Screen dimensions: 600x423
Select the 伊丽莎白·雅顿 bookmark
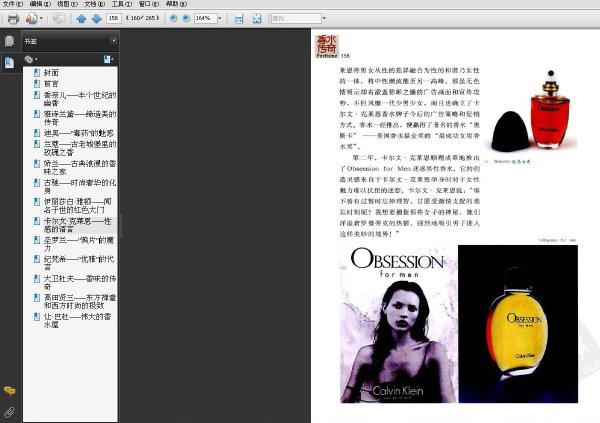coord(78,206)
